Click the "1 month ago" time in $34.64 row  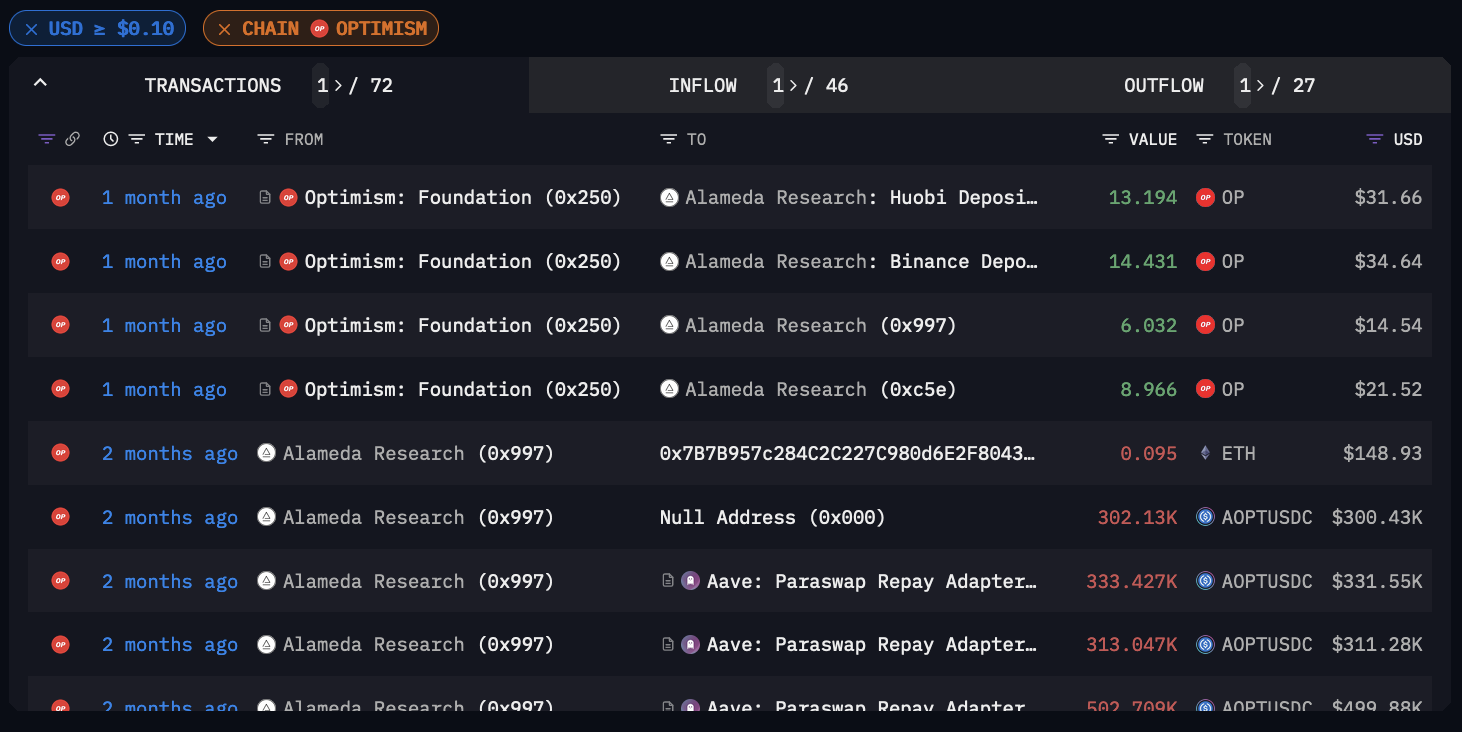[x=164, y=262]
